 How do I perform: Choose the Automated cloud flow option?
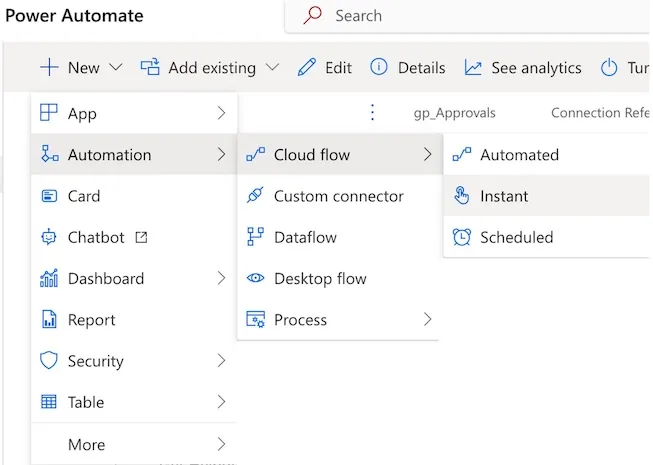tap(548, 154)
